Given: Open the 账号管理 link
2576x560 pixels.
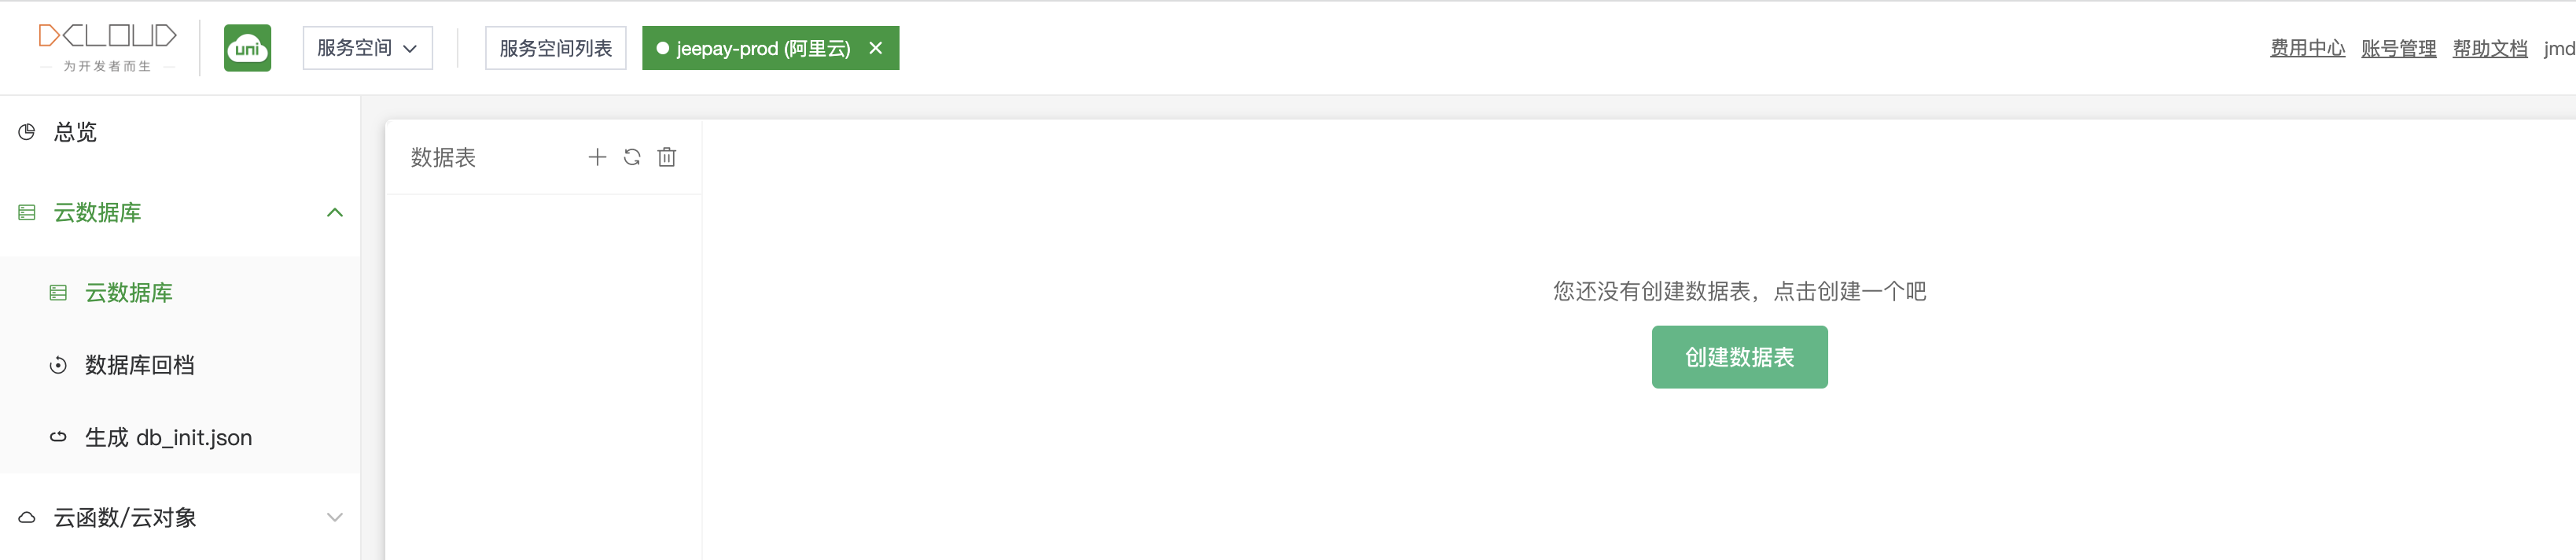Looking at the screenshot, I should 2398,48.
